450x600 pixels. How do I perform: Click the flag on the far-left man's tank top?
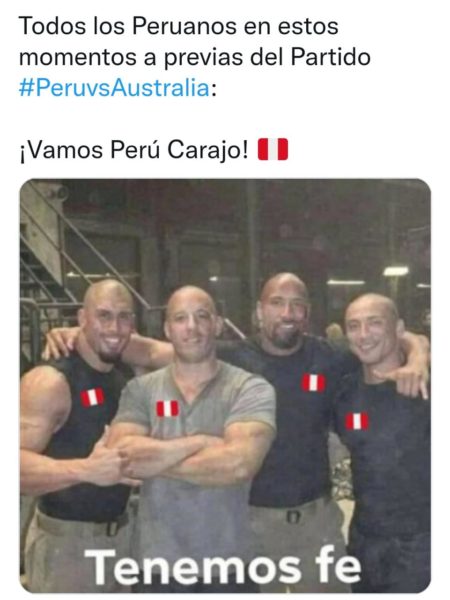click(x=92, y=397)
